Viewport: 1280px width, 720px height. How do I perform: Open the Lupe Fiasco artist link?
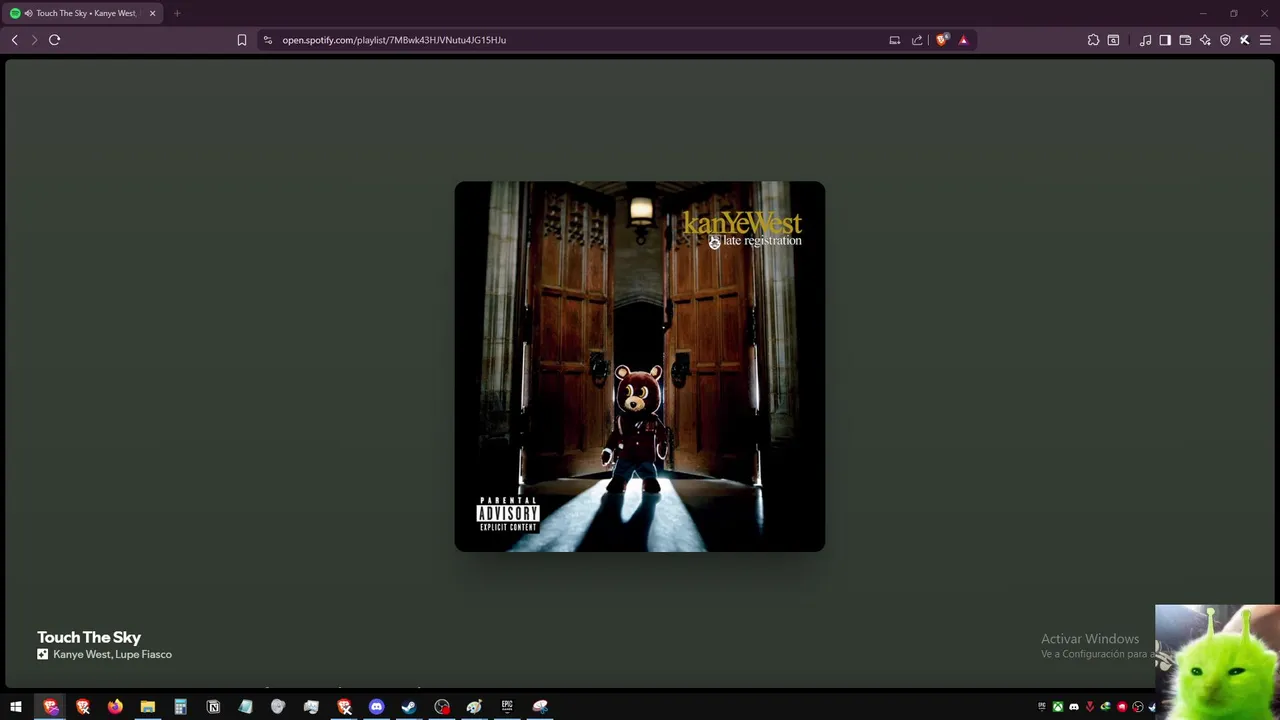coord(143,654)
